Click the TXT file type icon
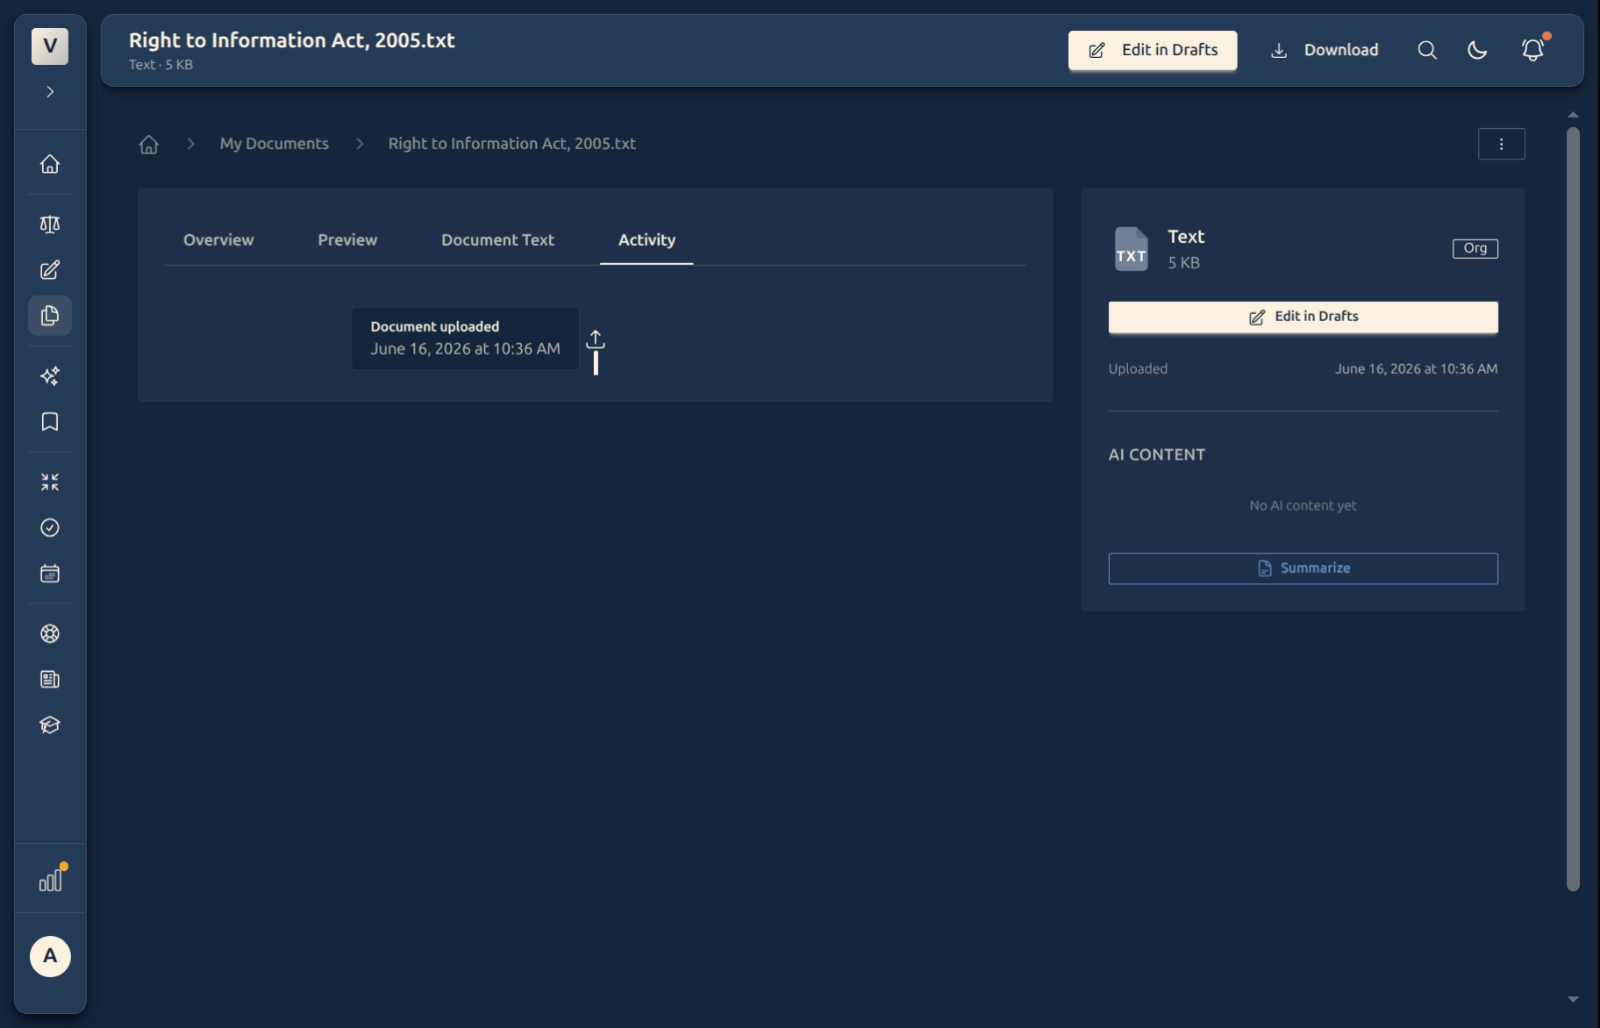The image size is (1600, 1028). [1131, 249]
